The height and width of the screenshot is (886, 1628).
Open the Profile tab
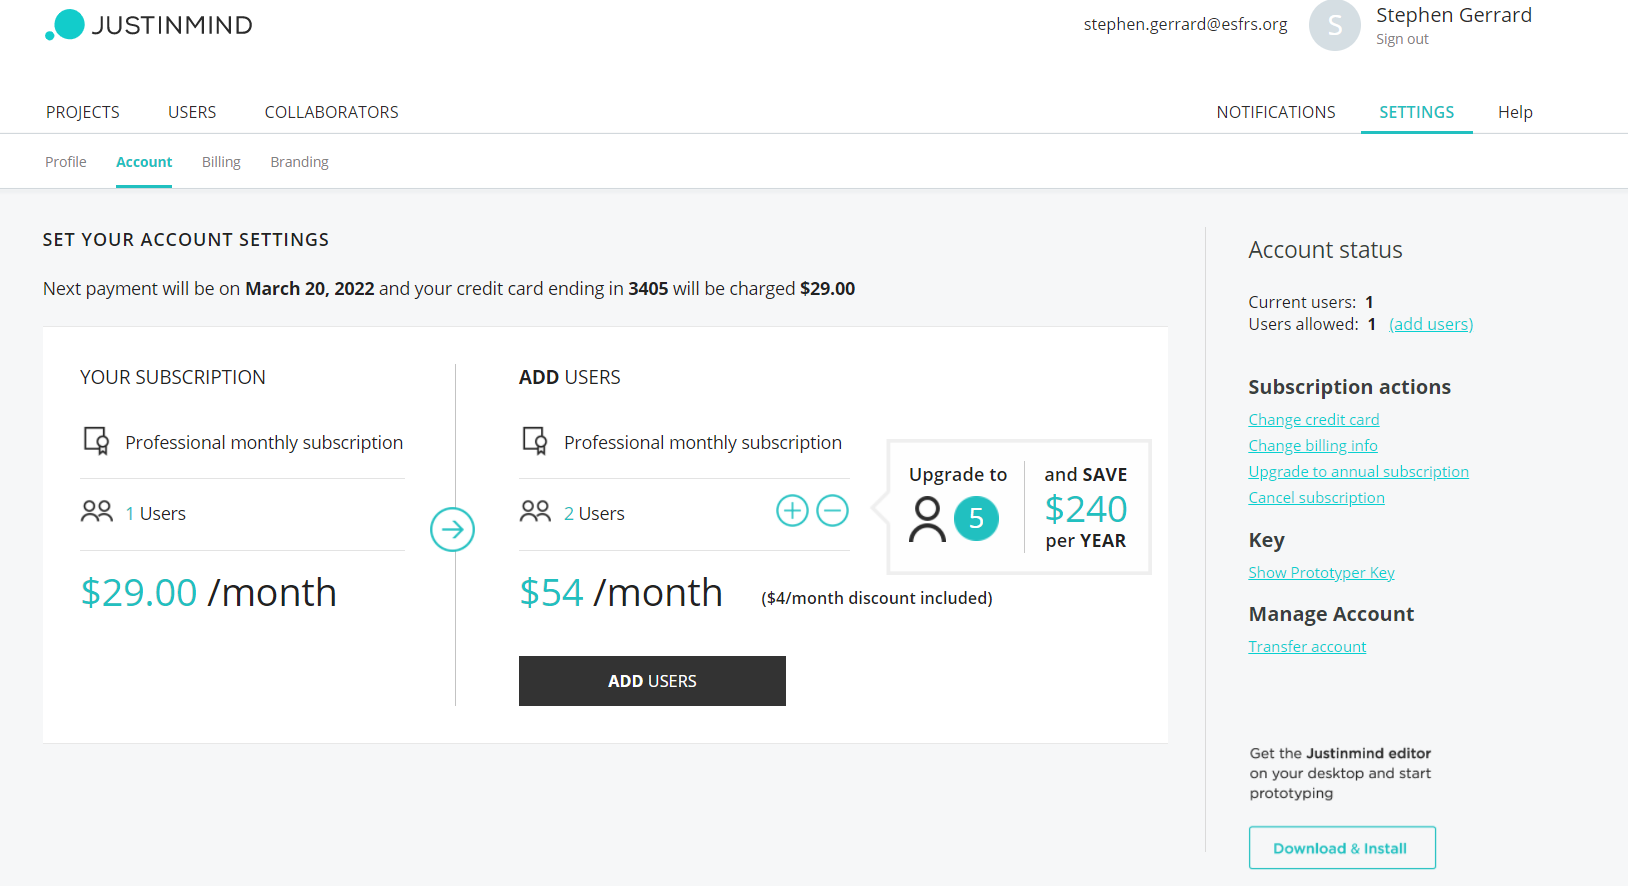66,162
